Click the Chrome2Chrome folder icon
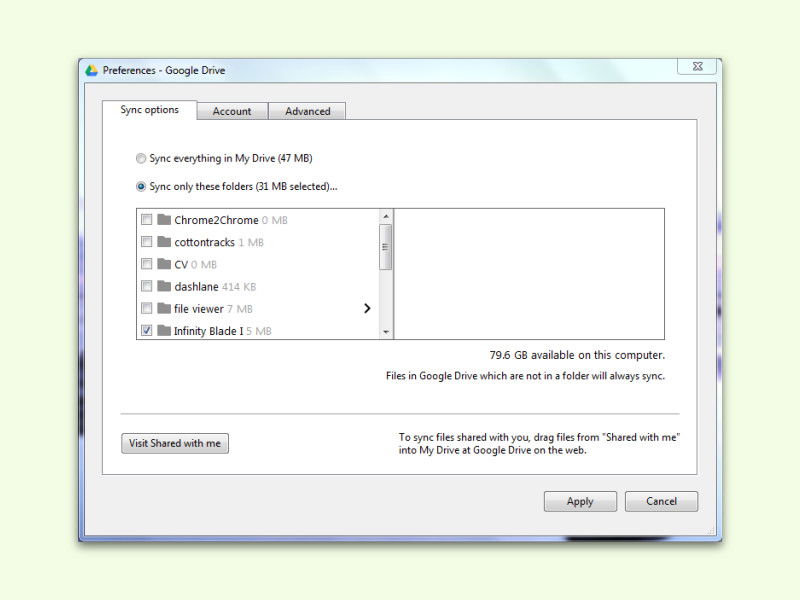The height and width of the screenshot is (600, 800). (164, 220)
